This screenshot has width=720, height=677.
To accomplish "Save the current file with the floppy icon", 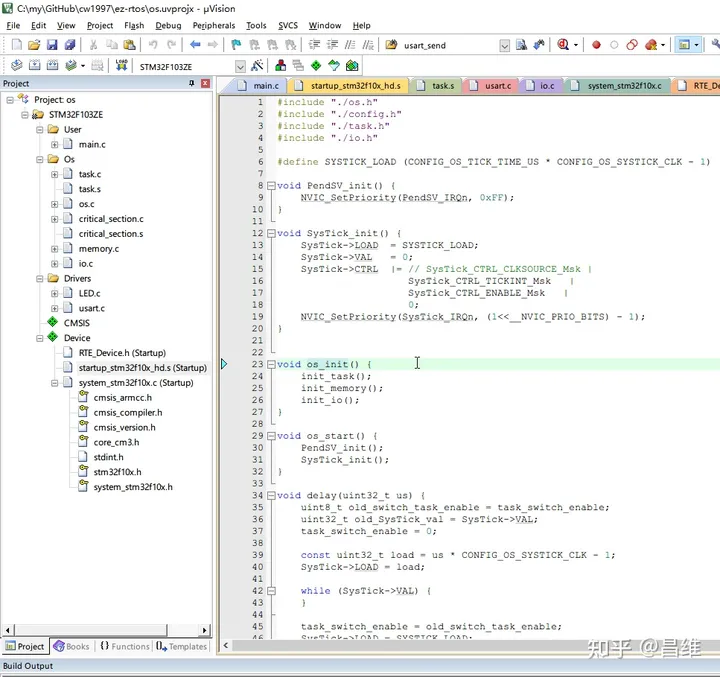I will [52, 45].
